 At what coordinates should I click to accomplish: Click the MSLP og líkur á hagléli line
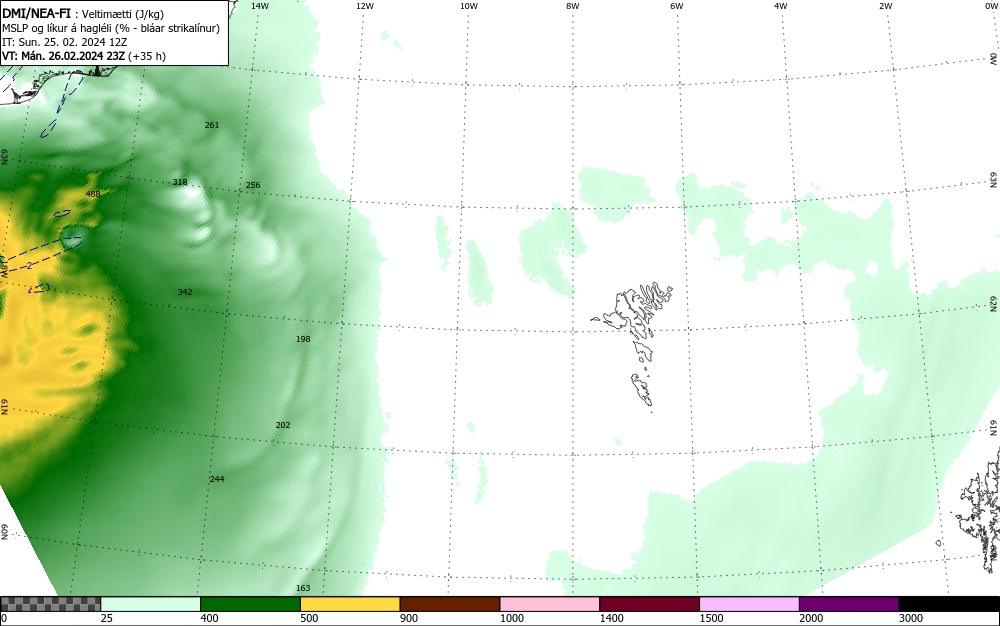tap(111, 28)
